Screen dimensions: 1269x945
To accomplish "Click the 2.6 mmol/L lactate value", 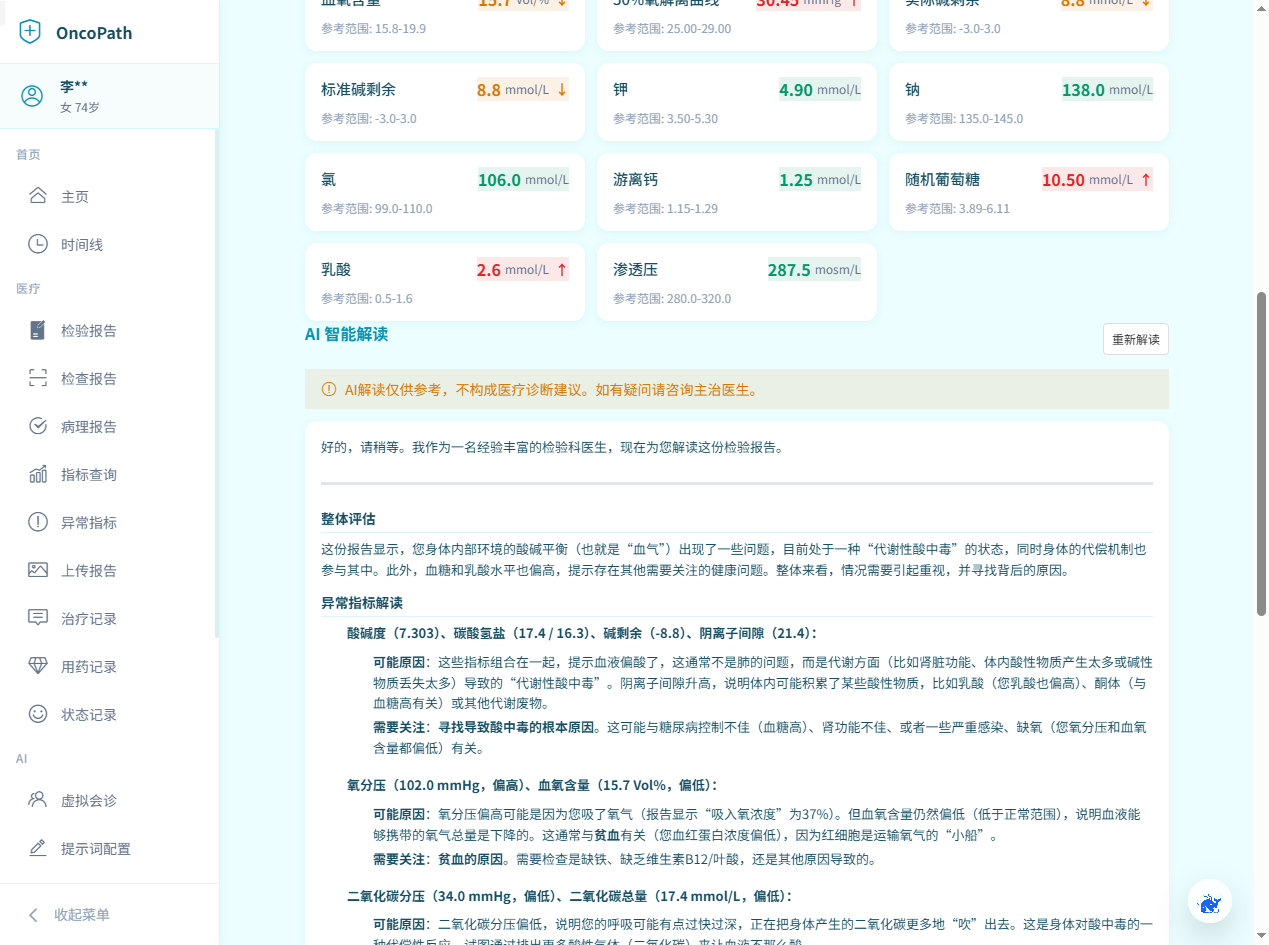I will [522, 270].
